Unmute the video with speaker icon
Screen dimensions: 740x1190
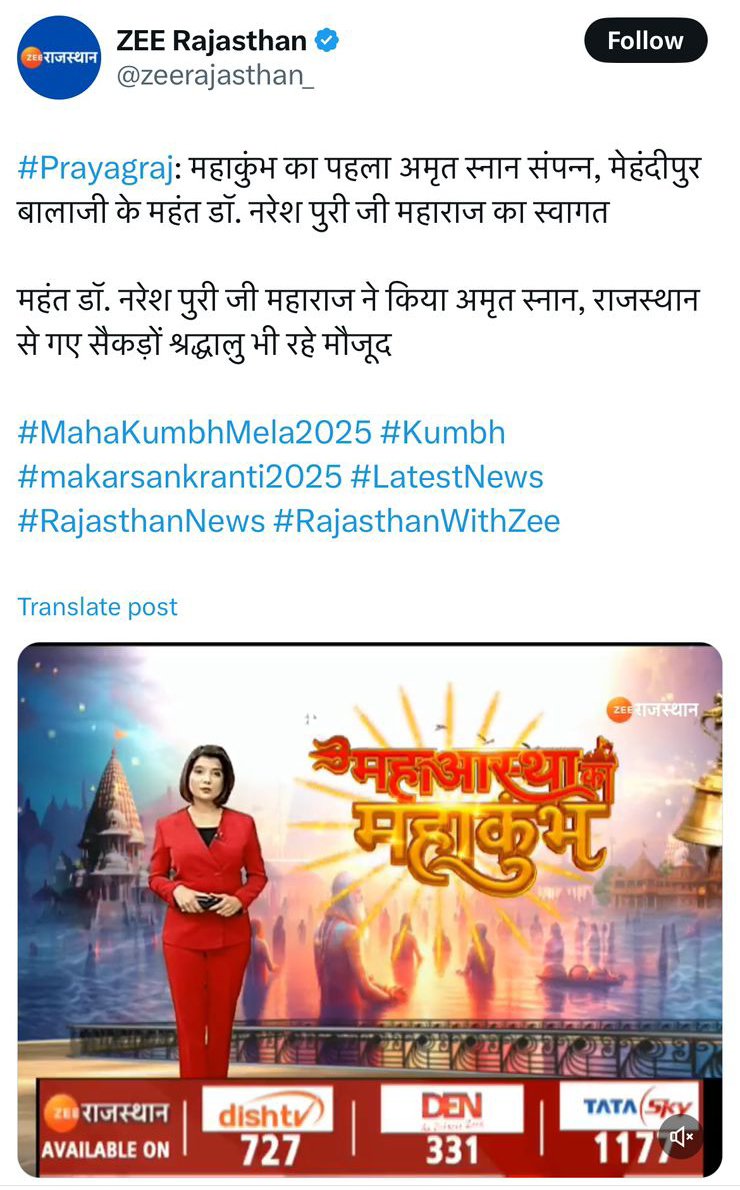coord(681,1136)
